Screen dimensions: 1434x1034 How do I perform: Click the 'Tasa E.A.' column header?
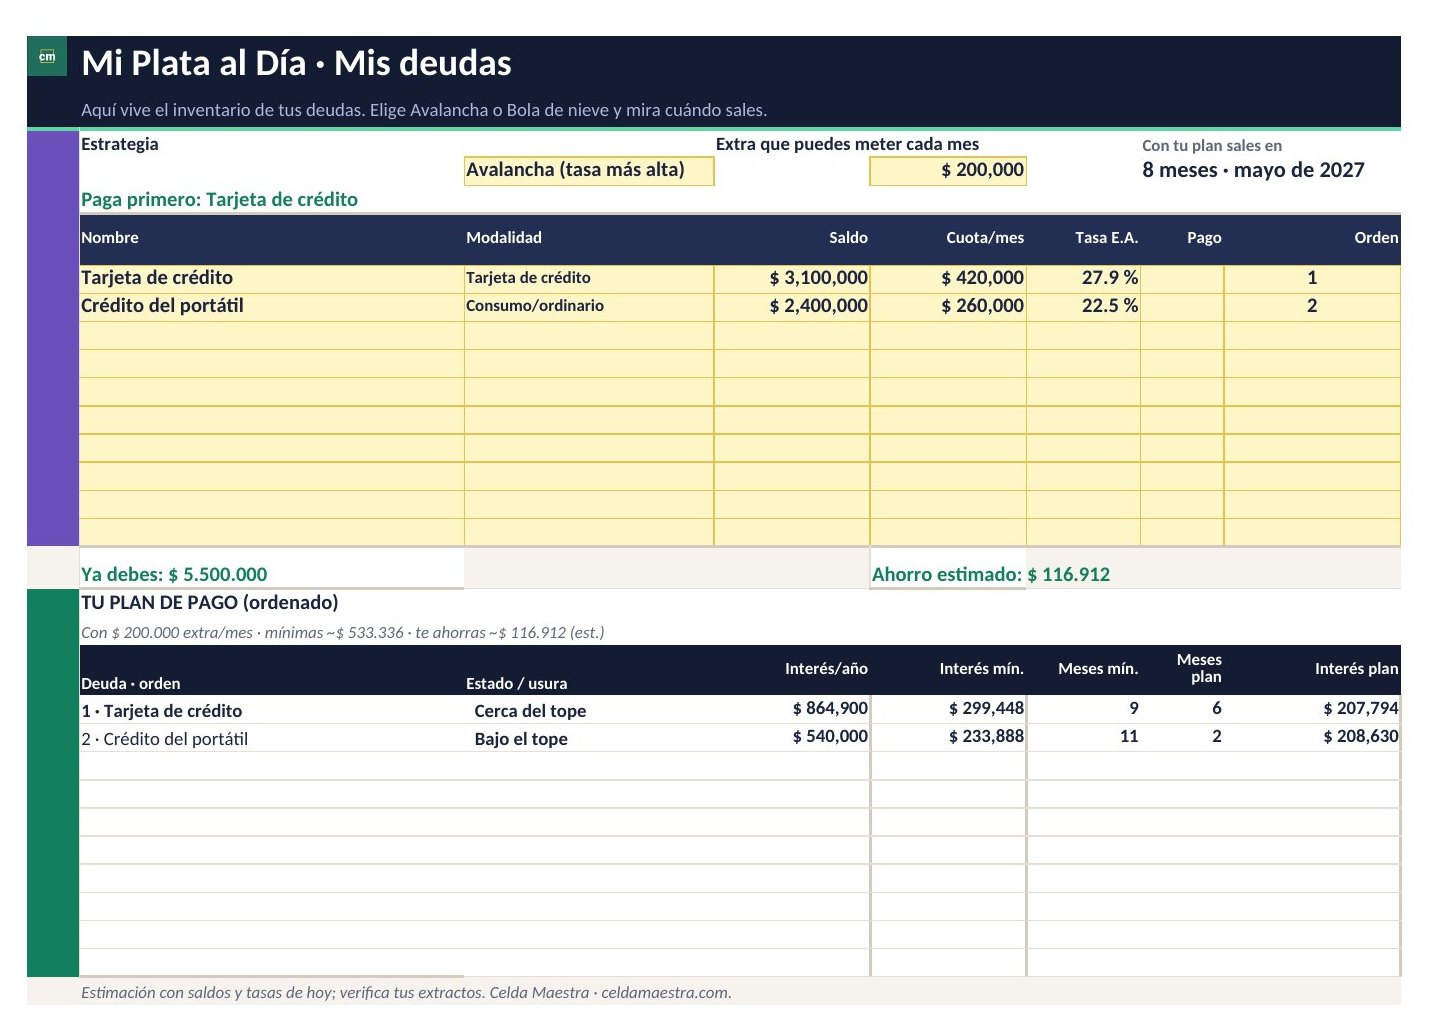(x=1106, y=237)
